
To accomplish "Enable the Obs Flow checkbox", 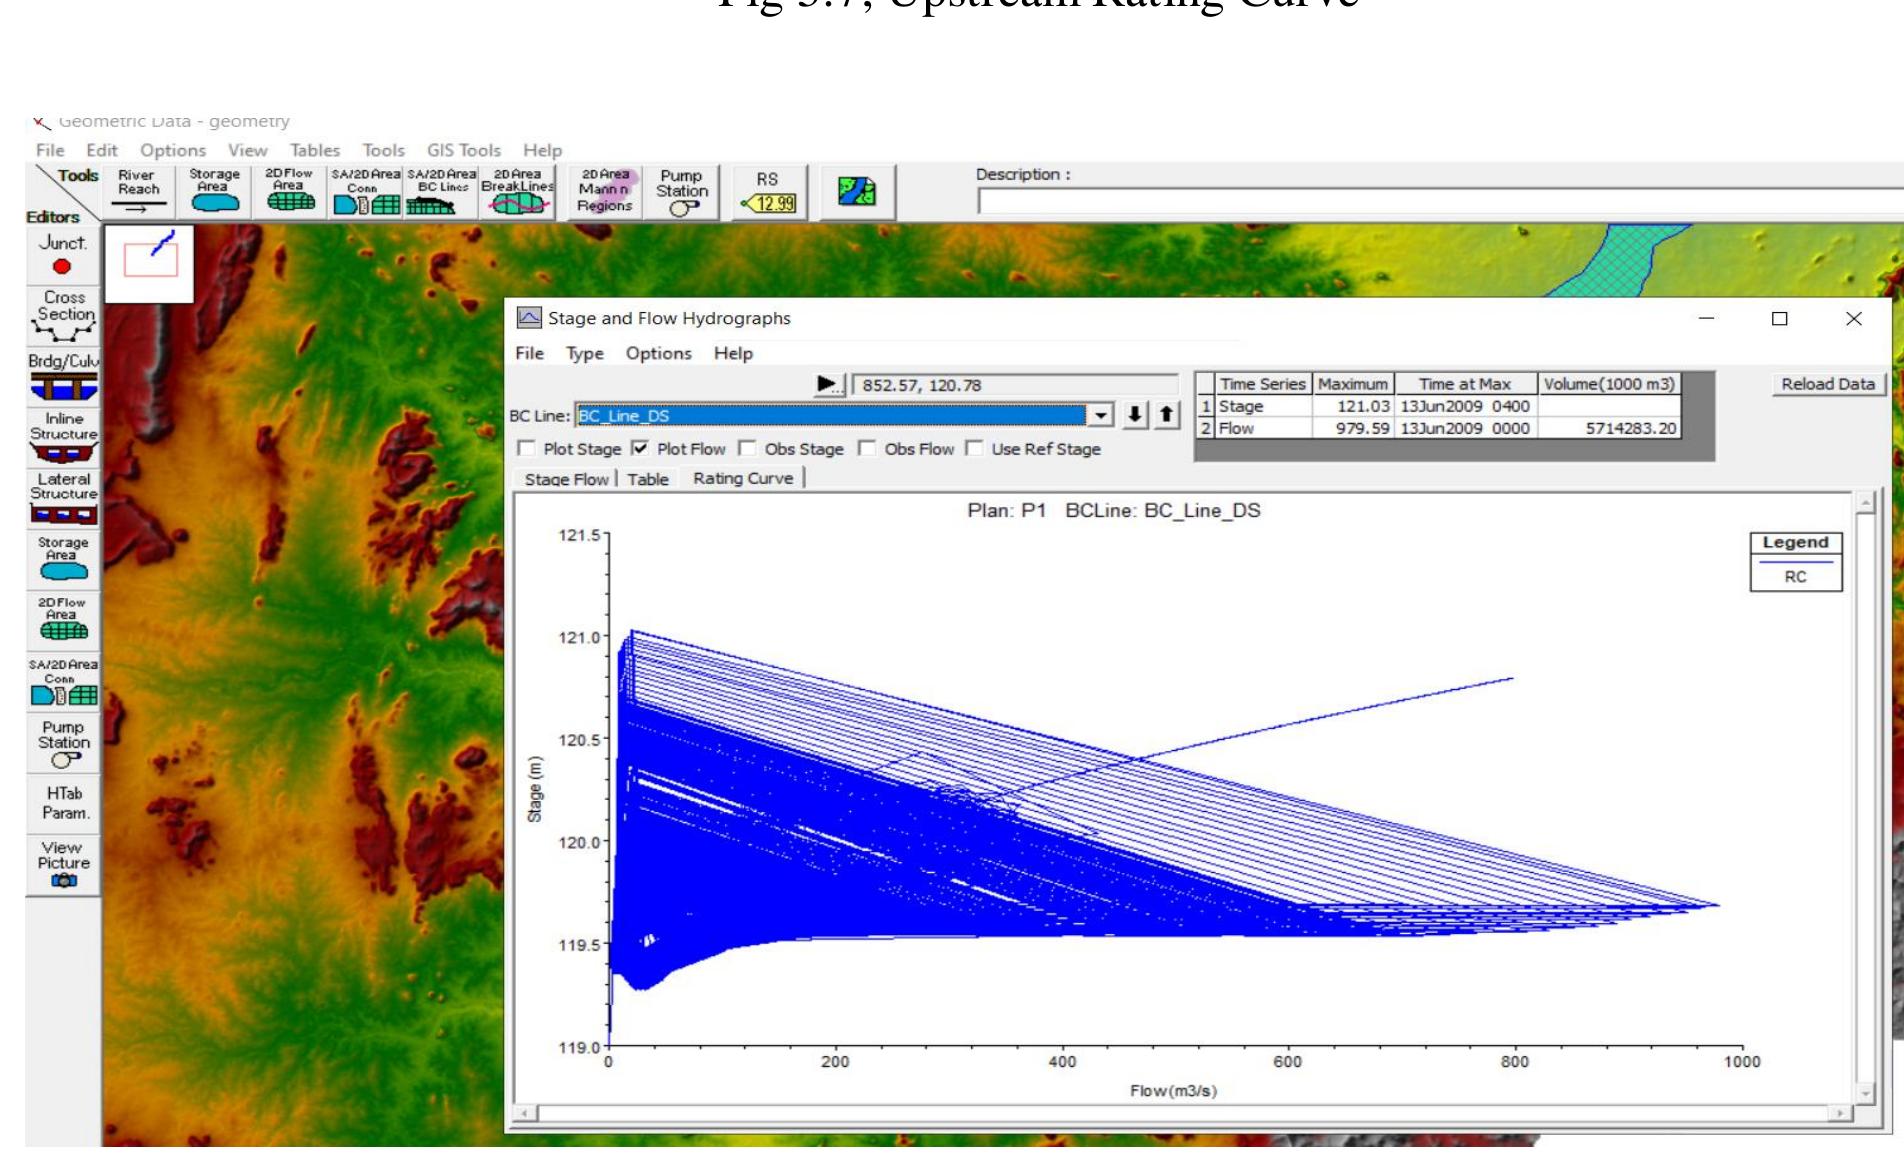I will (867, 449).
